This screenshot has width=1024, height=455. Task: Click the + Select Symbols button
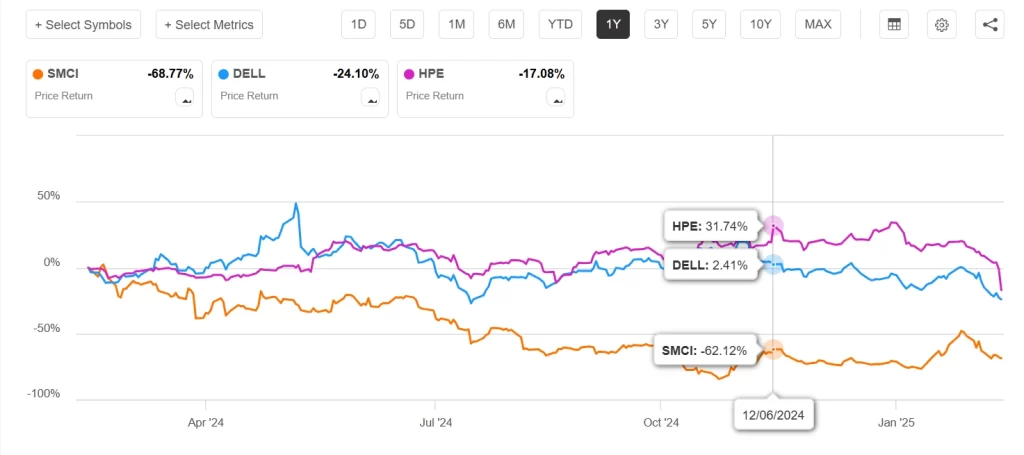pyautogui.click(x=83, y=25)
